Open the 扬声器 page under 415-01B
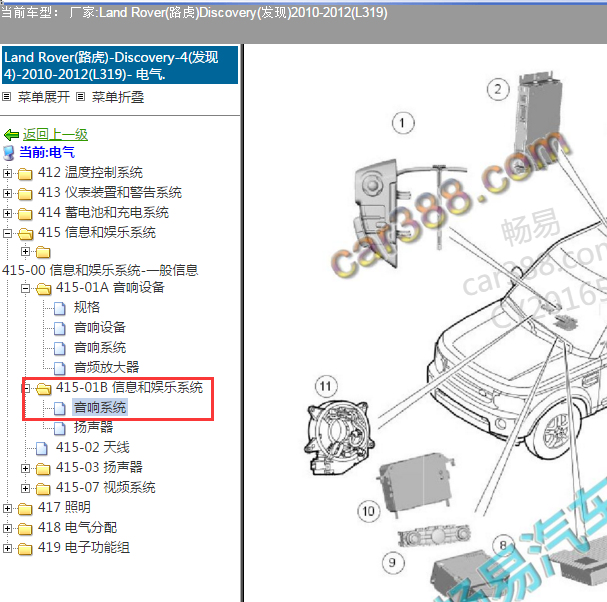Screen dimensions: 607x602 tap(94, 427)
